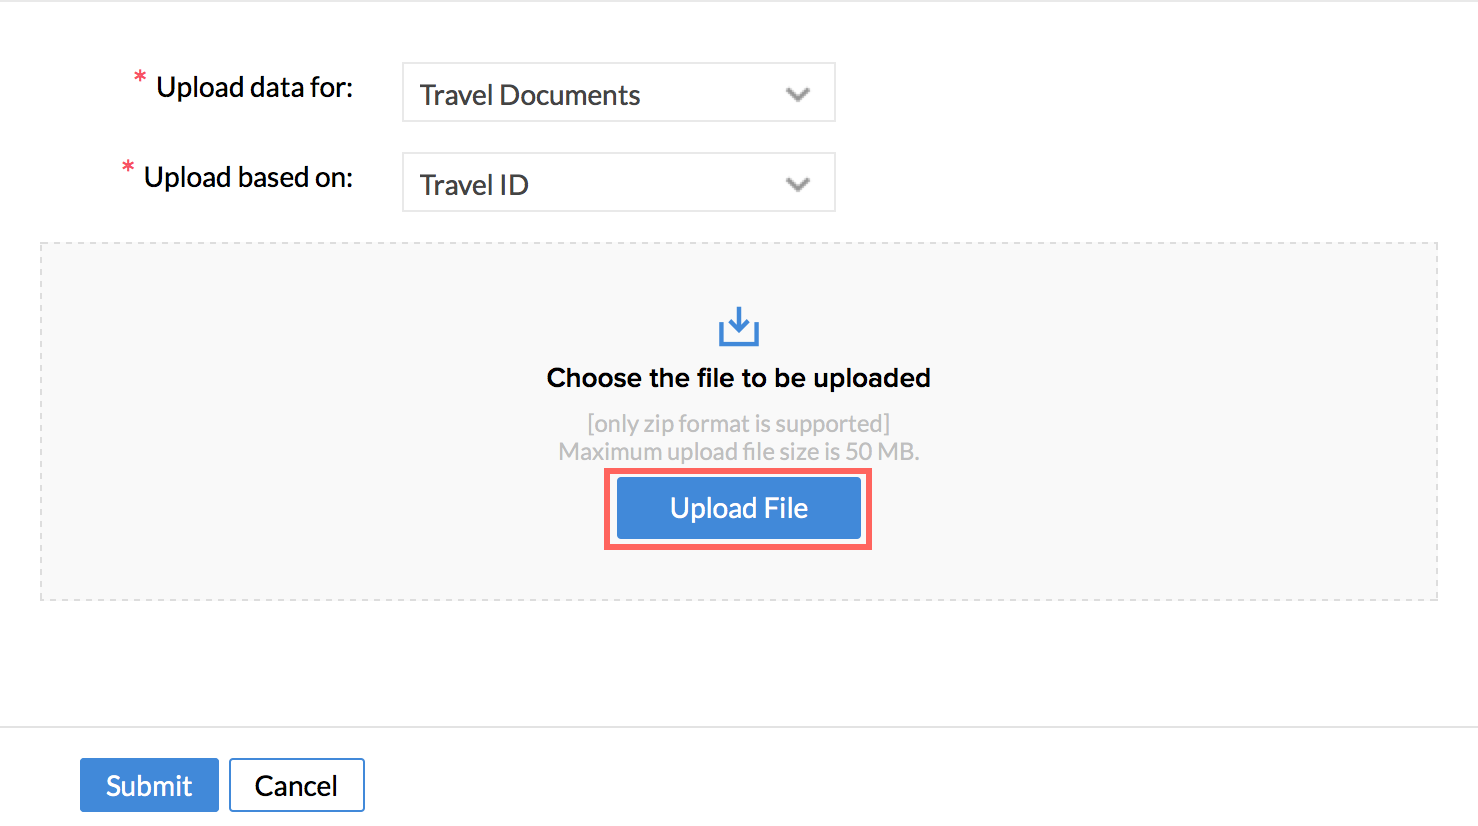Image resolution: width=1478 pixels, height=826 pixels.
Task: Click the Maximum upload file size text
Action: tap(738, 452)
